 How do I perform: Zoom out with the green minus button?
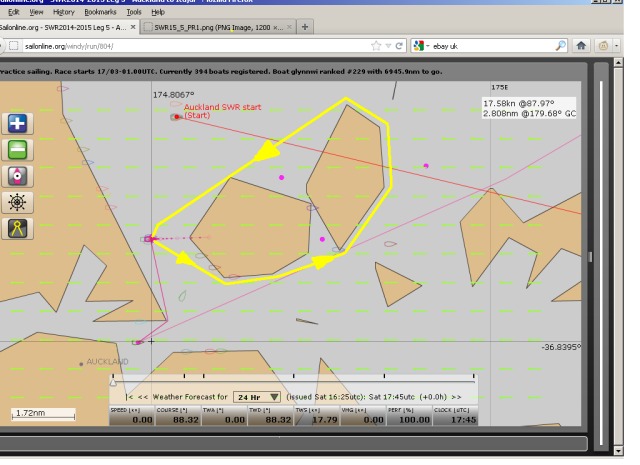click(18, 149)
